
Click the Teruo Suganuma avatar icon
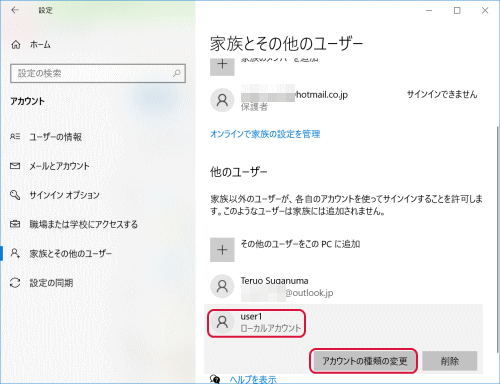click(222, 286)
